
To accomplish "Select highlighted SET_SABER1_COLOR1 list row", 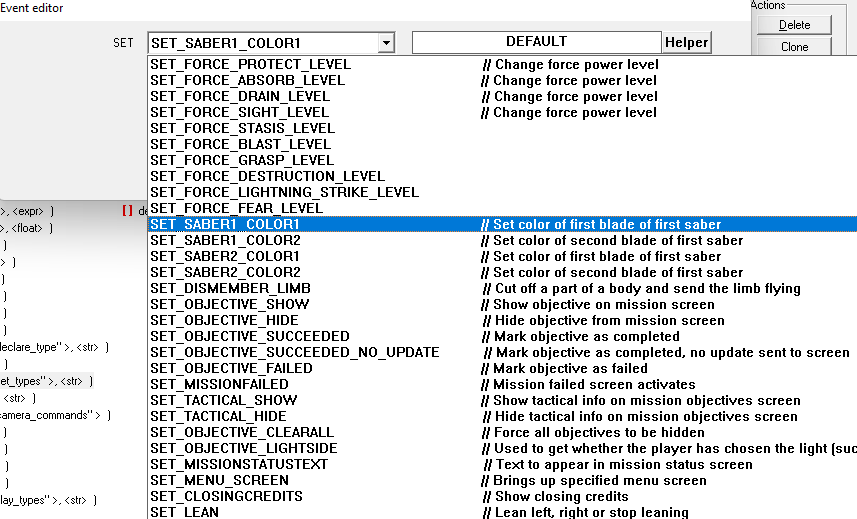I will click(502, 224).
